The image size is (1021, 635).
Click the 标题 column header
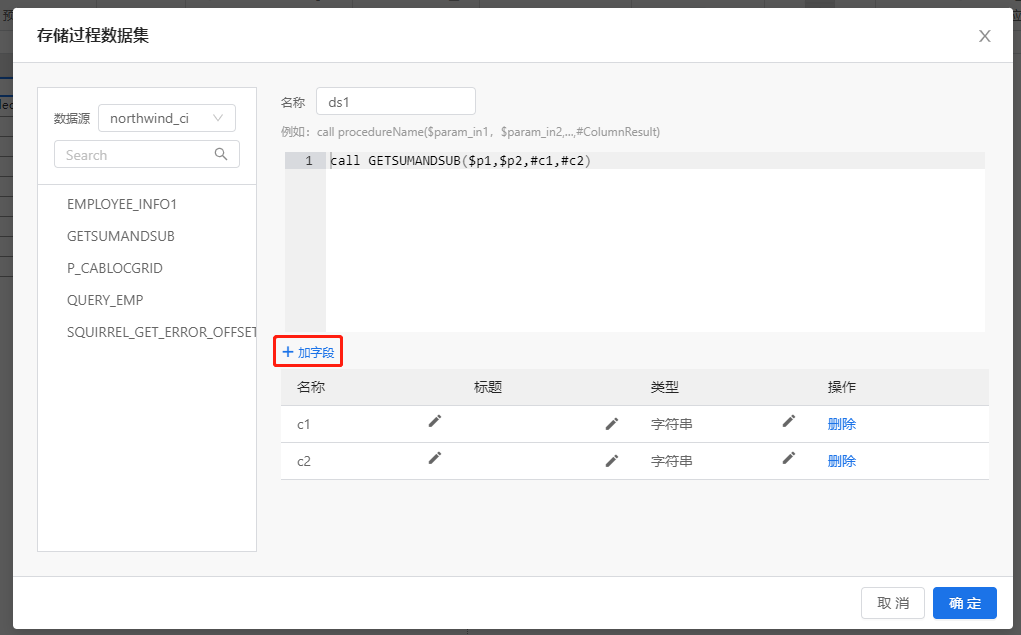(x=488, y=387)
